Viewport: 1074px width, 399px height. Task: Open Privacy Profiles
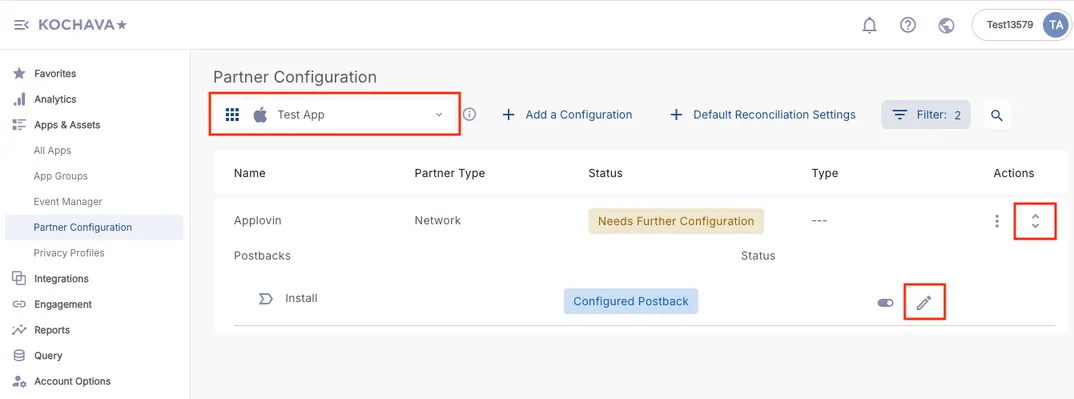click(x=69, y=253)
